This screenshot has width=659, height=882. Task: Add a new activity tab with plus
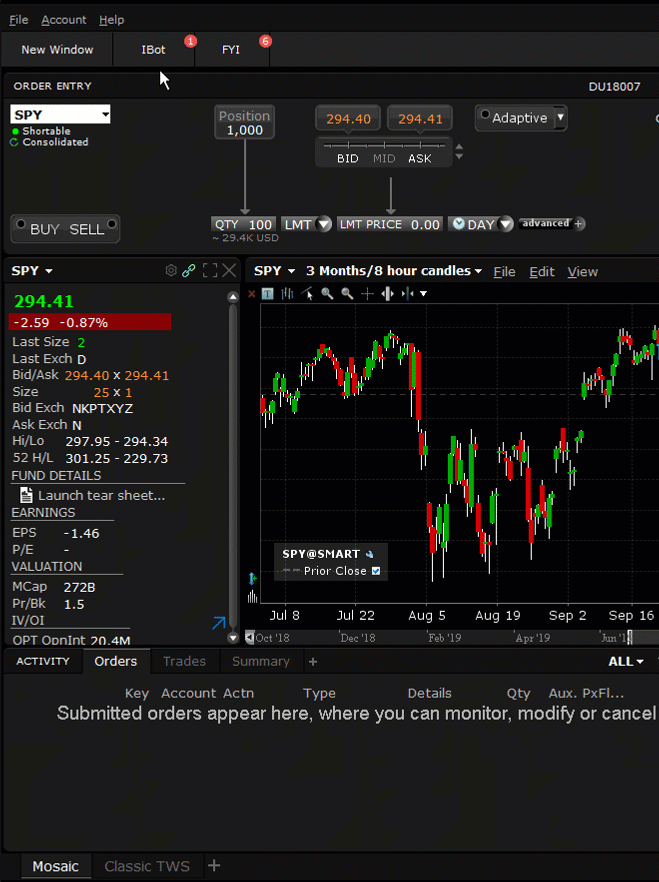pyautogui.click(x=312, y=661)
